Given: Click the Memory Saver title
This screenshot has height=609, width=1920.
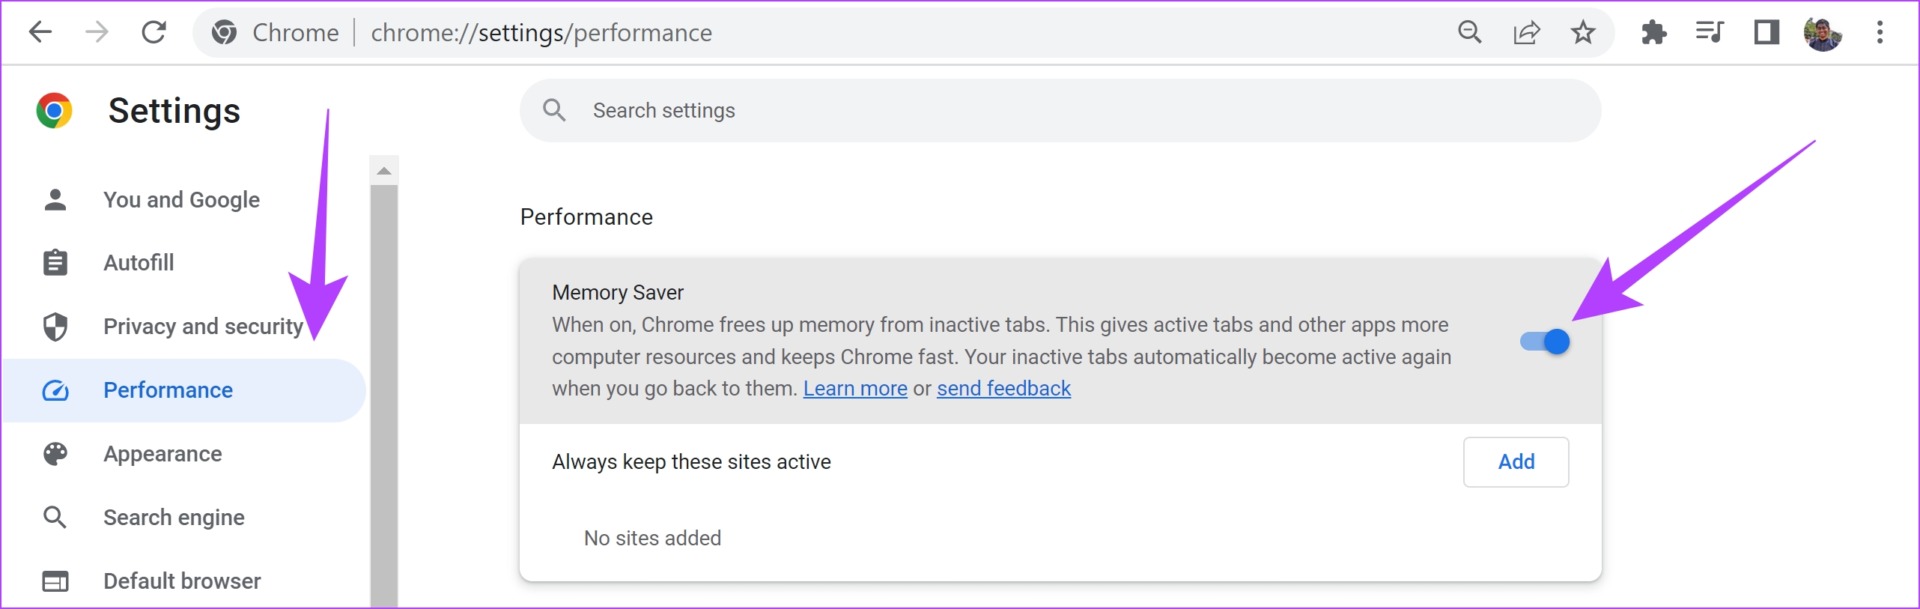Looking at the screenshot, I should point(618,293).
